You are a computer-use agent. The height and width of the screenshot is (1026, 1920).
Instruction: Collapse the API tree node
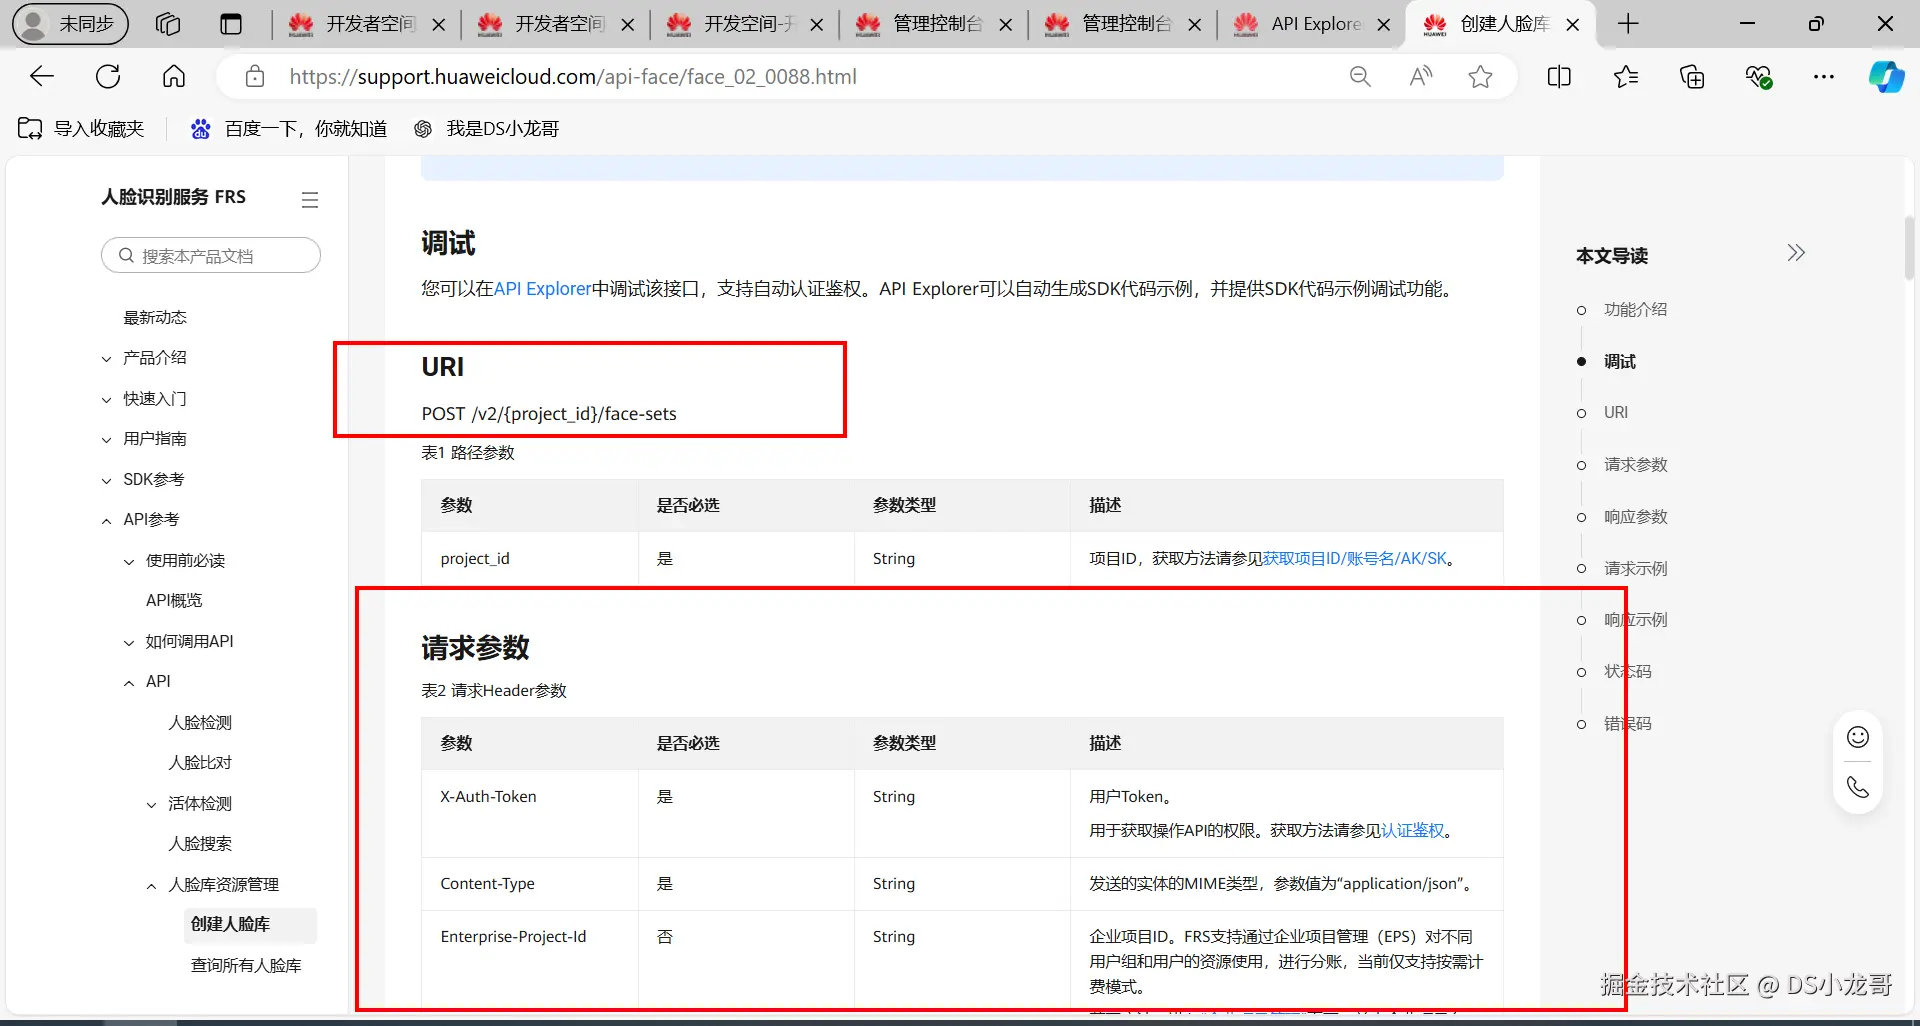pyautogui.click(x=129, y=682)
